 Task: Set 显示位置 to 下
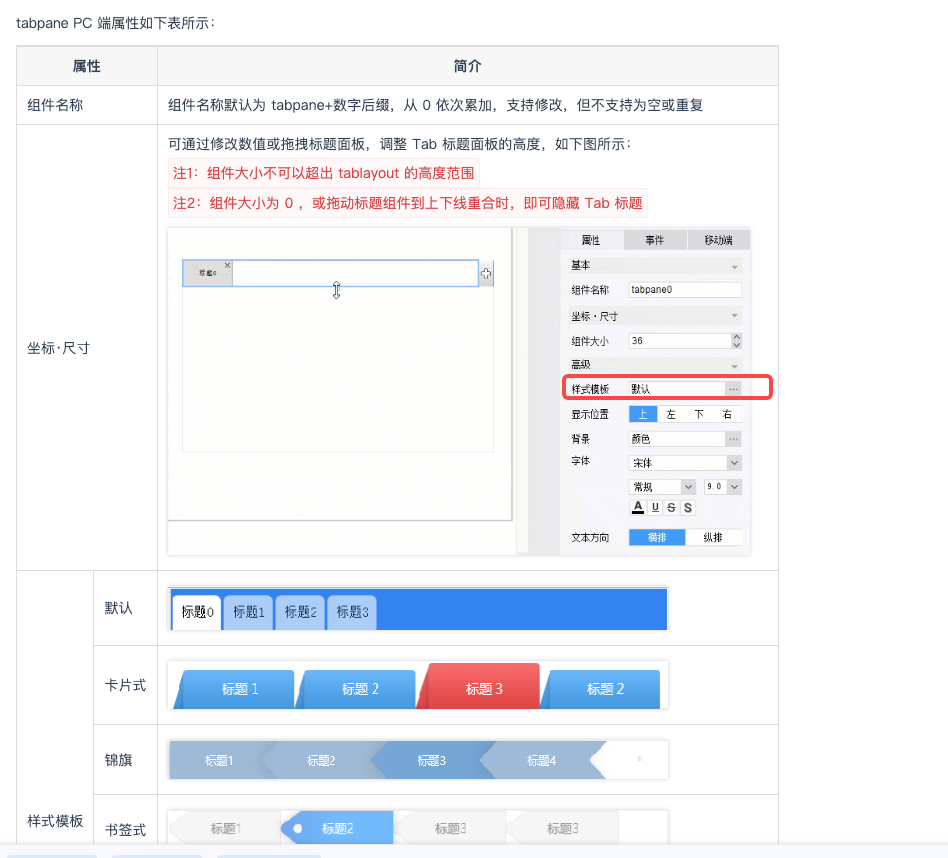coord(699,414)
